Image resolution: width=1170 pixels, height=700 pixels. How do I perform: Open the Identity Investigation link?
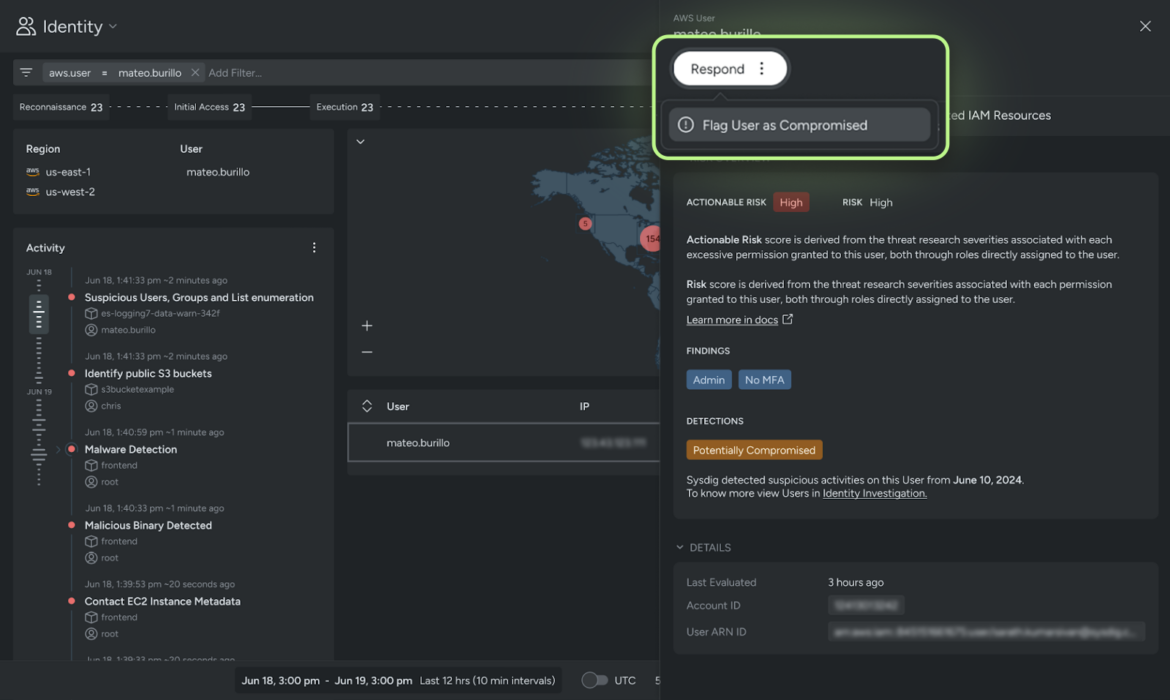pos(875,493)
